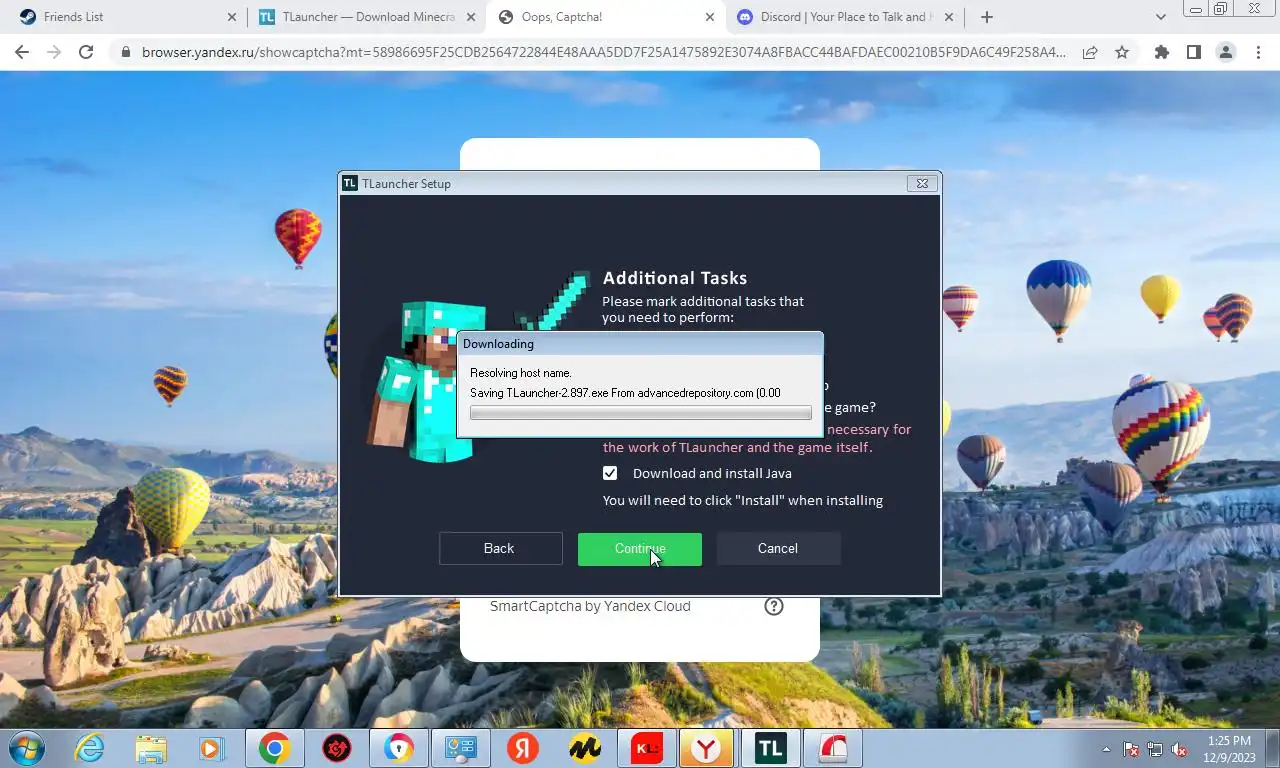Go forward in the browser
Image resolution: width=1280 pixels, height=768 pixels.
point(54,52)
